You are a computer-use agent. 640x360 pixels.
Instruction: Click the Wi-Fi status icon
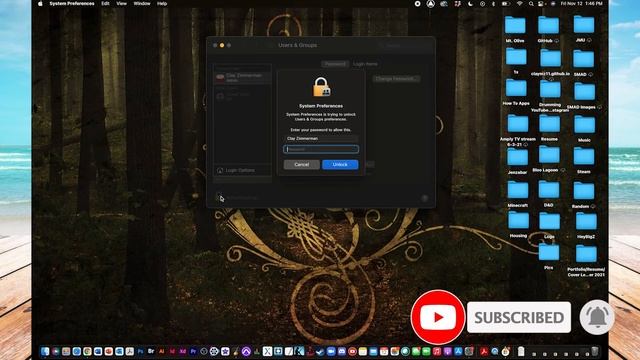click(519, 3)
